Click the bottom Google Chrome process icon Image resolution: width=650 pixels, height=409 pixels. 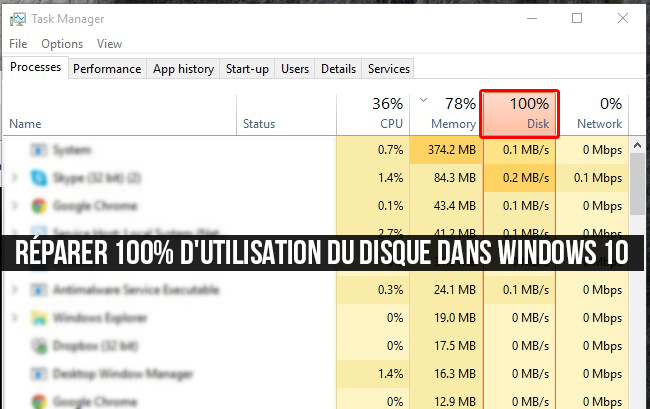pyautogui.click(x=39, y=401)
